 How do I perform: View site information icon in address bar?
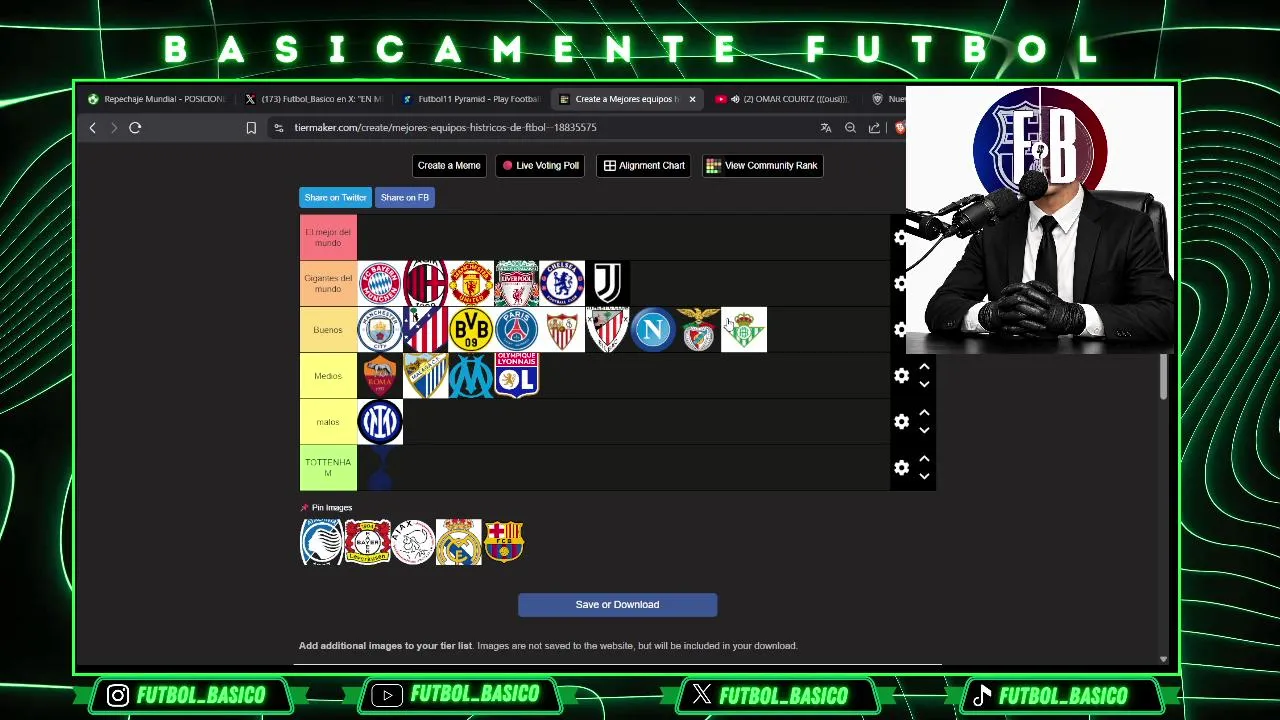(279, 128)
